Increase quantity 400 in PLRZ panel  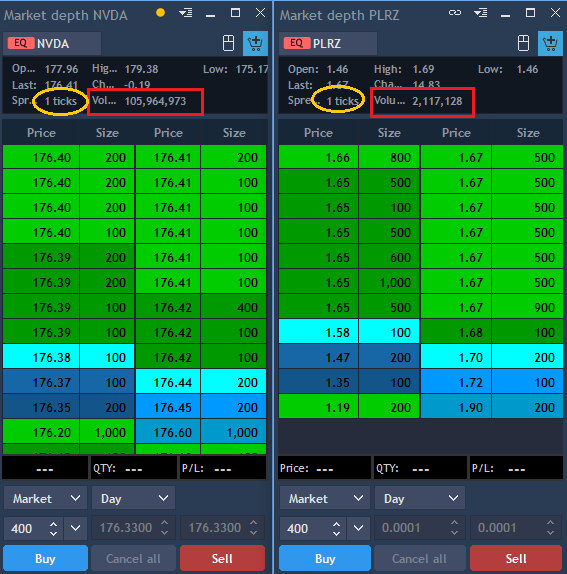click(x=336, y=524)
